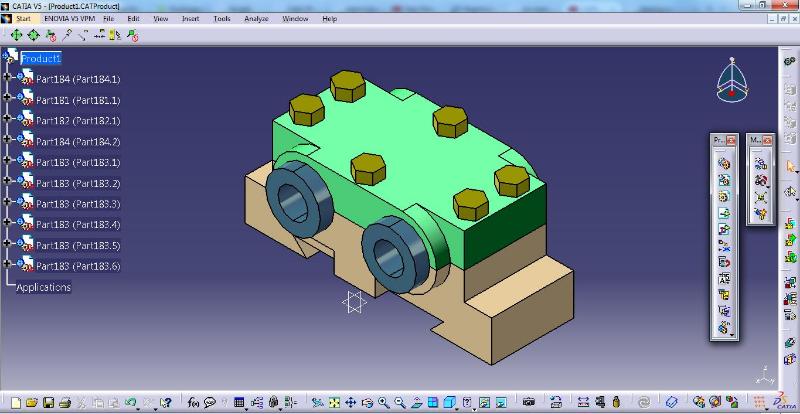Click the Print icon
The image size is (800, 414).
(65, 403)
